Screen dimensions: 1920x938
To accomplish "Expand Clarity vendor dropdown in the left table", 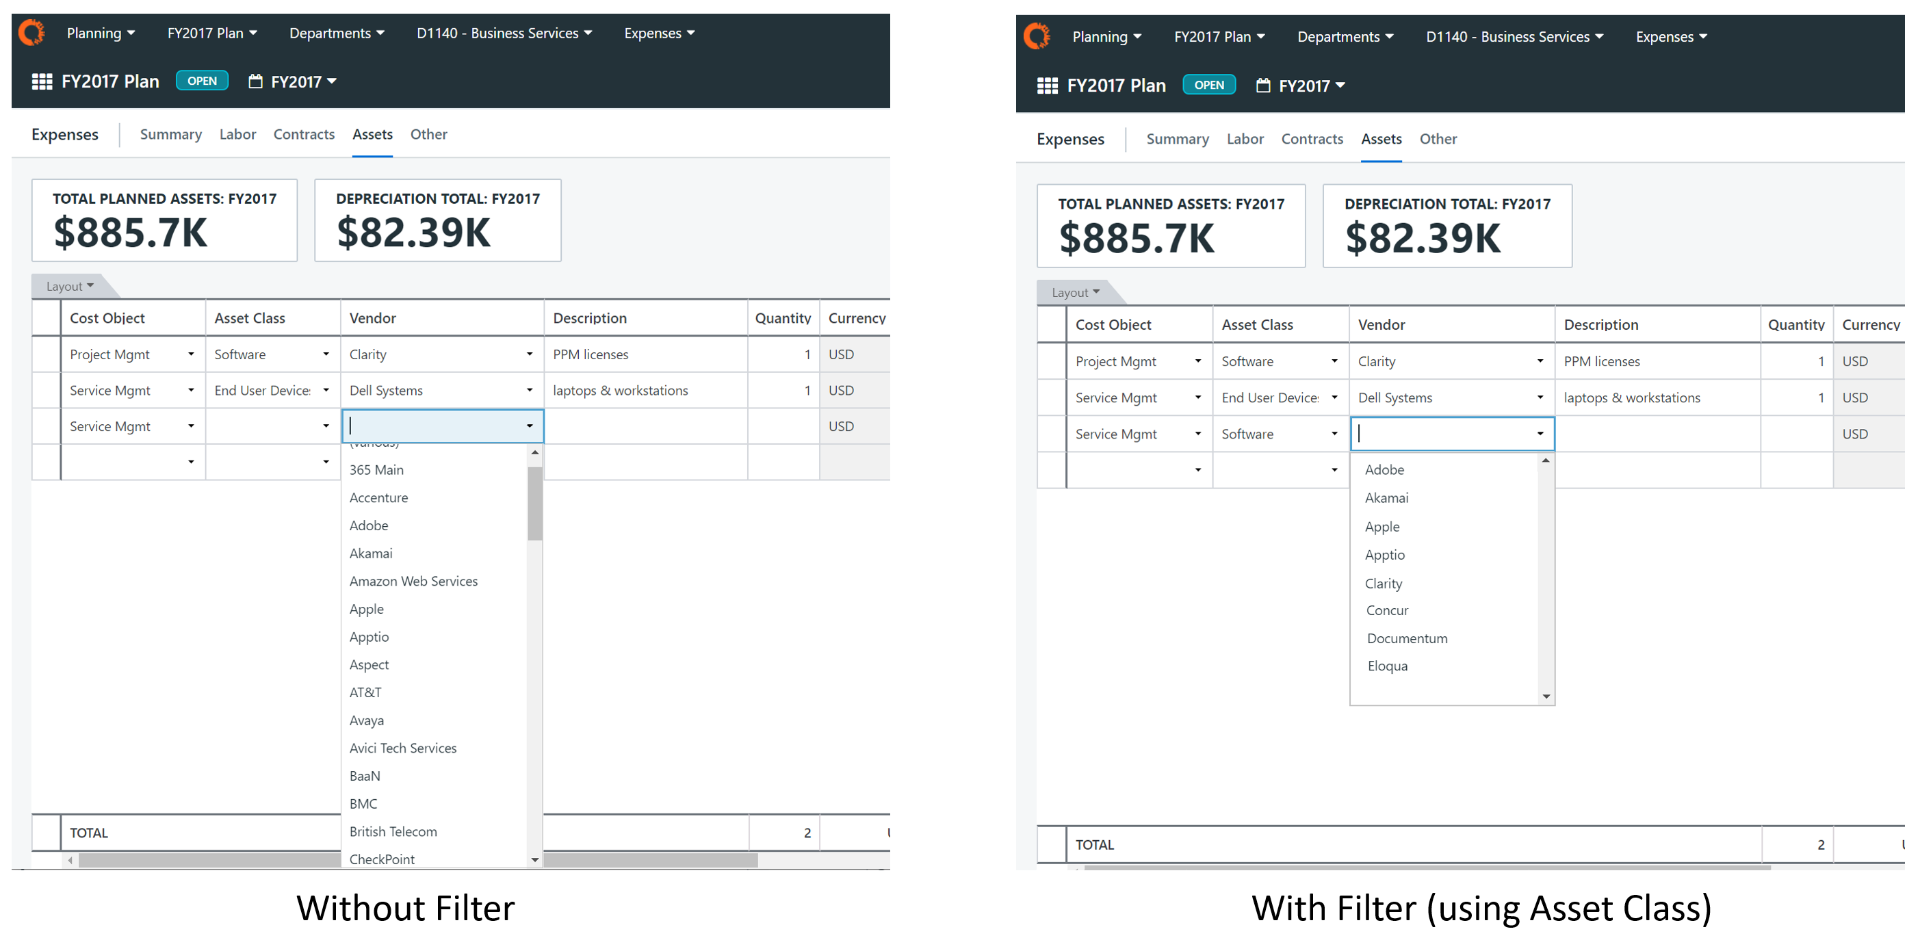I will (x=530, y=354).
